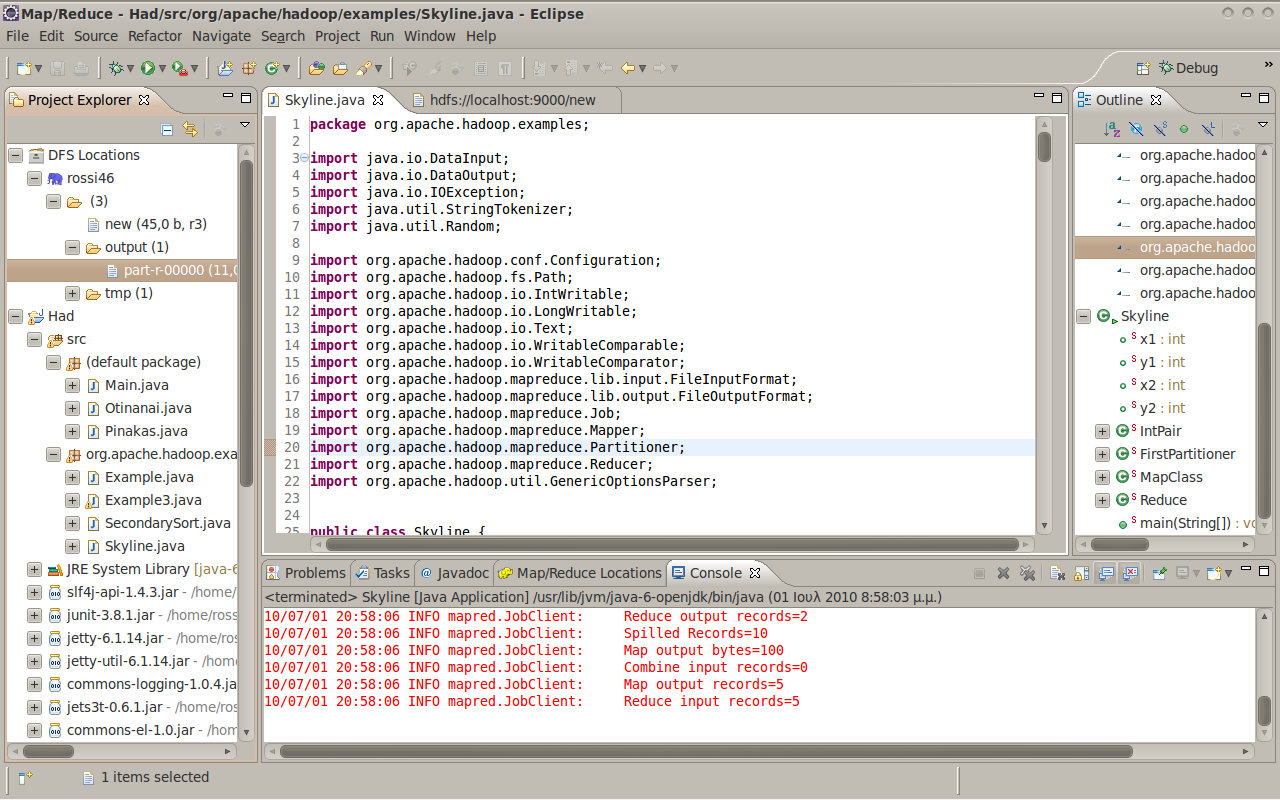Screen dimensions: 1280x800
Task: Click the Focus on Active Task icon in Outline
Action: point(1236,129)
